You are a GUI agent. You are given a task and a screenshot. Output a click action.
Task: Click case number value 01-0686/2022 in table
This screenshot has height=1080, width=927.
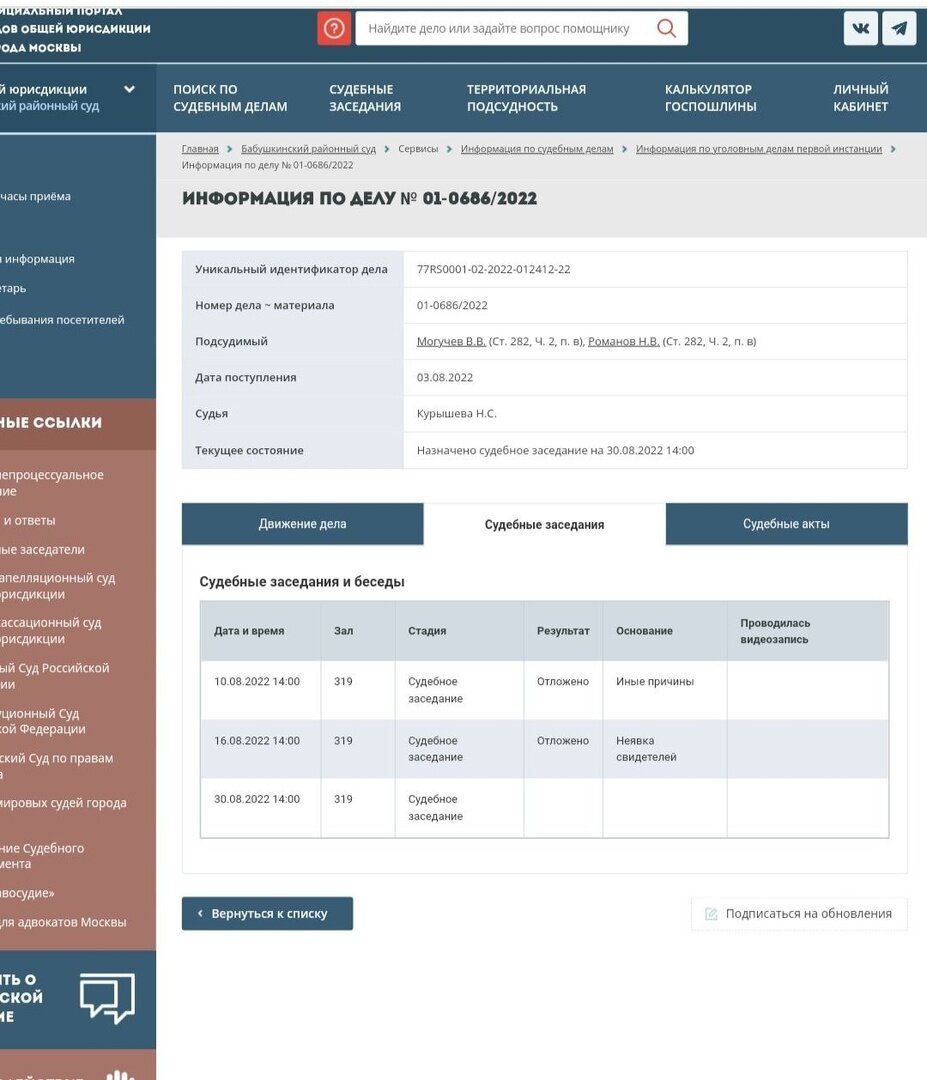(x=452, y=305)
